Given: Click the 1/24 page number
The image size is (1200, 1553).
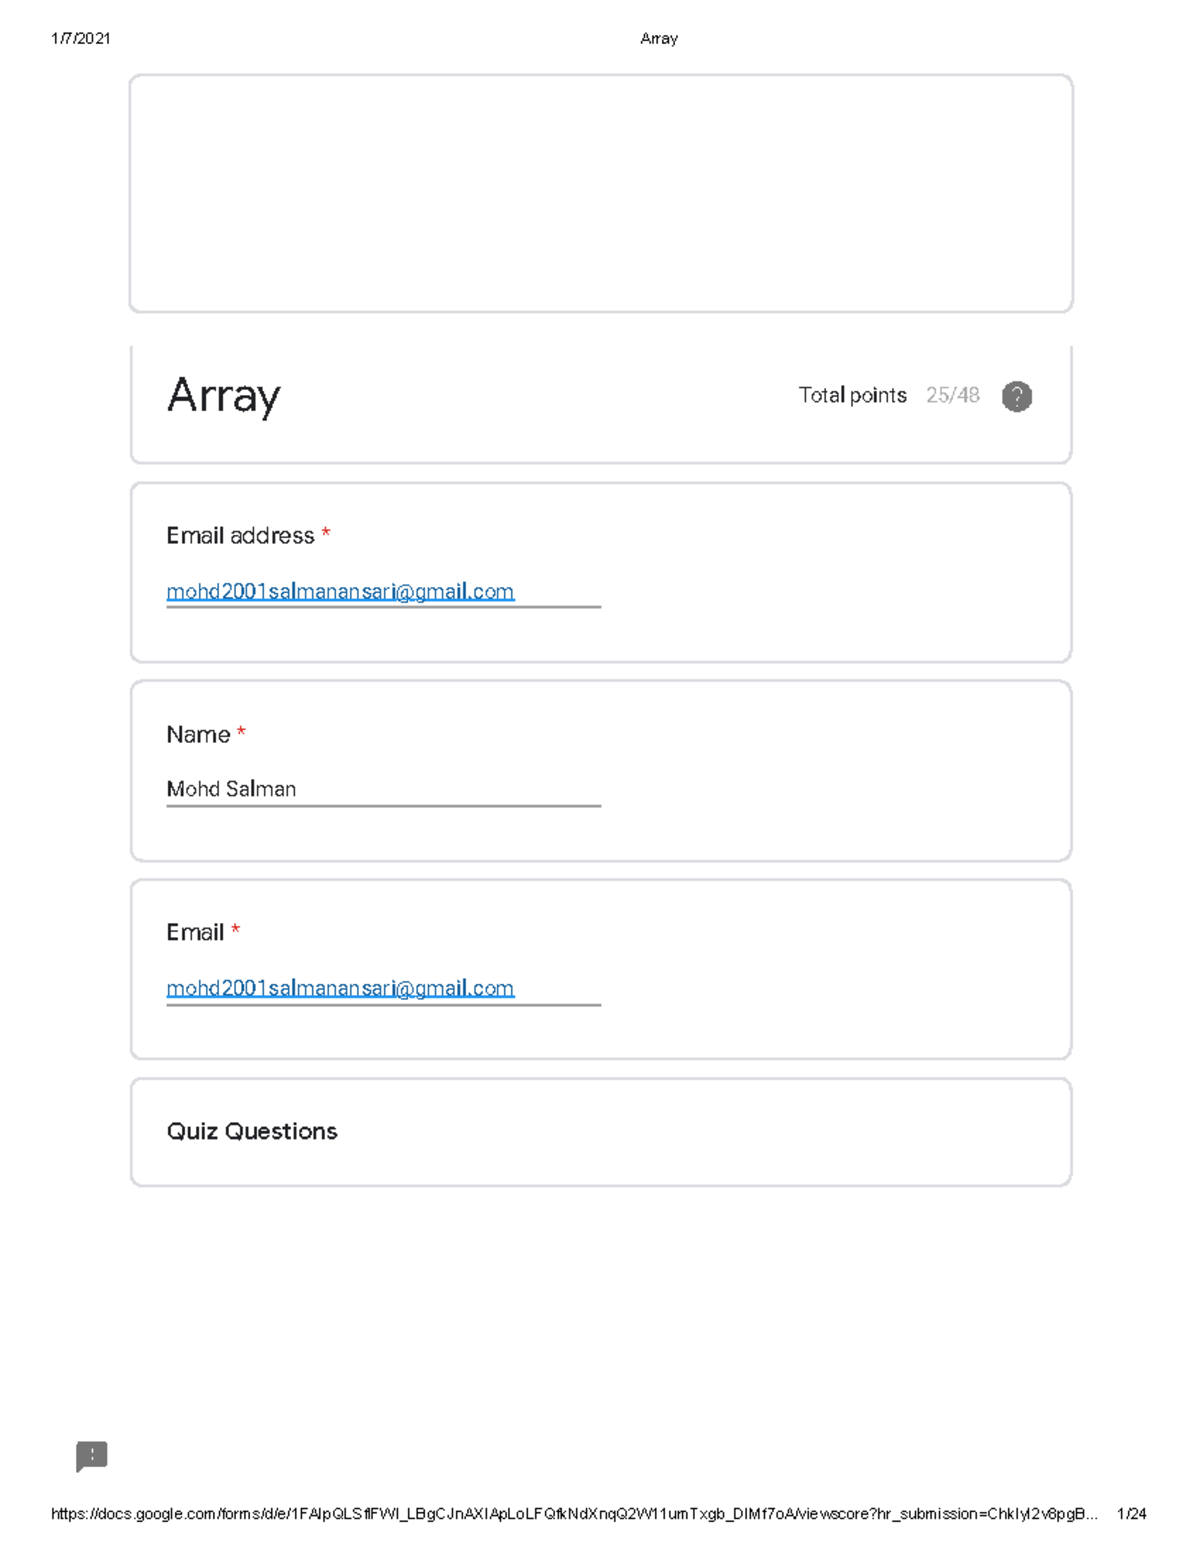Looking at the screenshot, I should point(1131,1514).
